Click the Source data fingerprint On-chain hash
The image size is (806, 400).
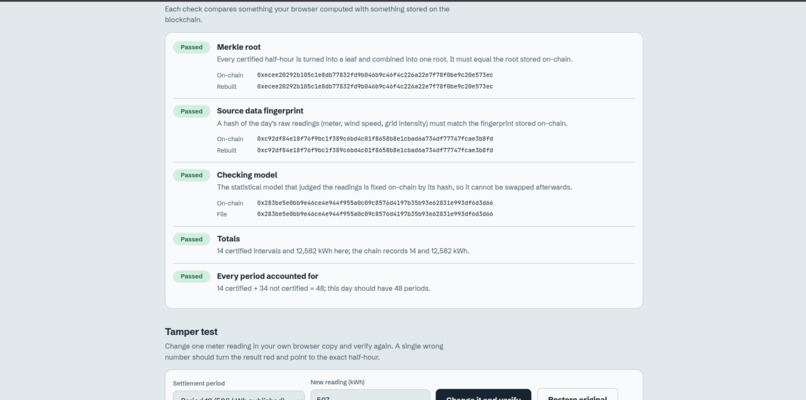(x=375, y=139)
